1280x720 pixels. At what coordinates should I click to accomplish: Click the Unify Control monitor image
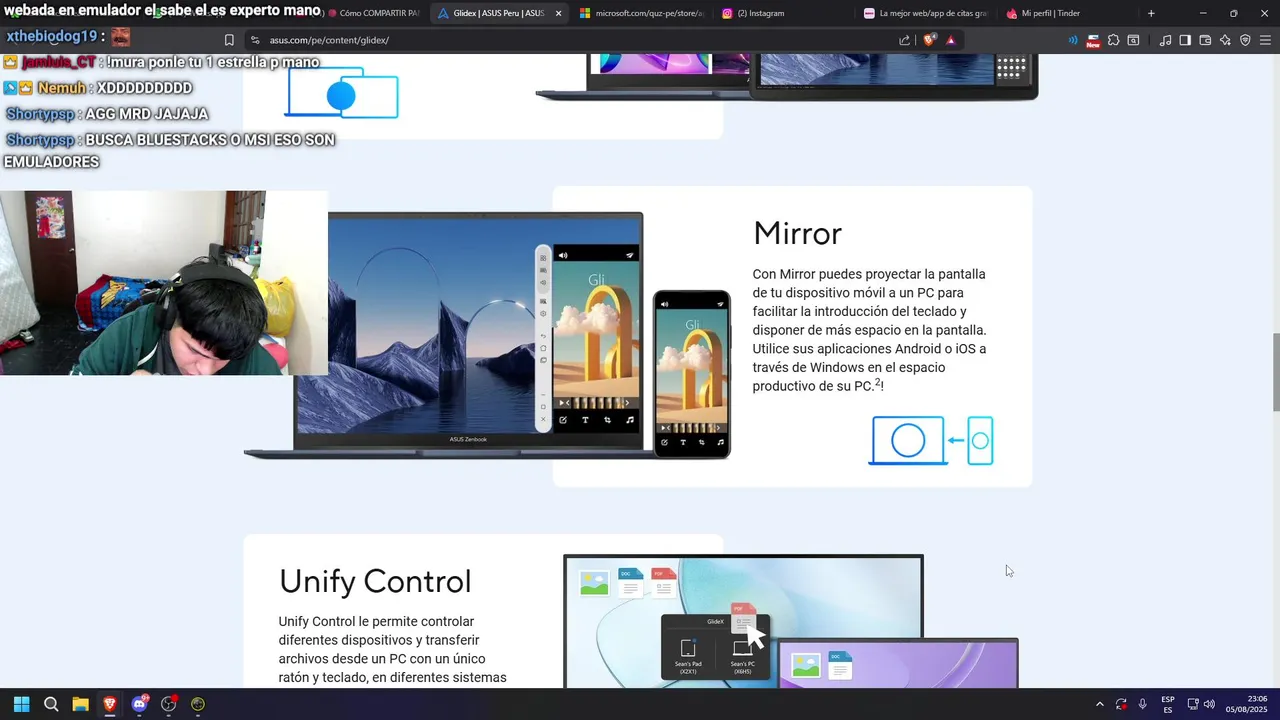click(790, 621)
